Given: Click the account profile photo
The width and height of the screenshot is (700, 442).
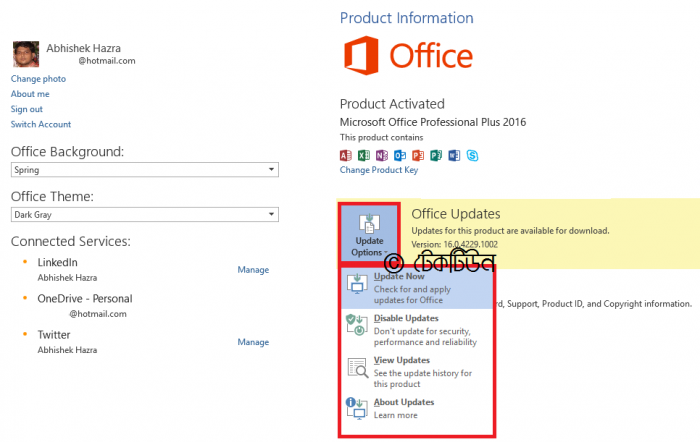Looking at the screenshot, I should tap(27, 54).
